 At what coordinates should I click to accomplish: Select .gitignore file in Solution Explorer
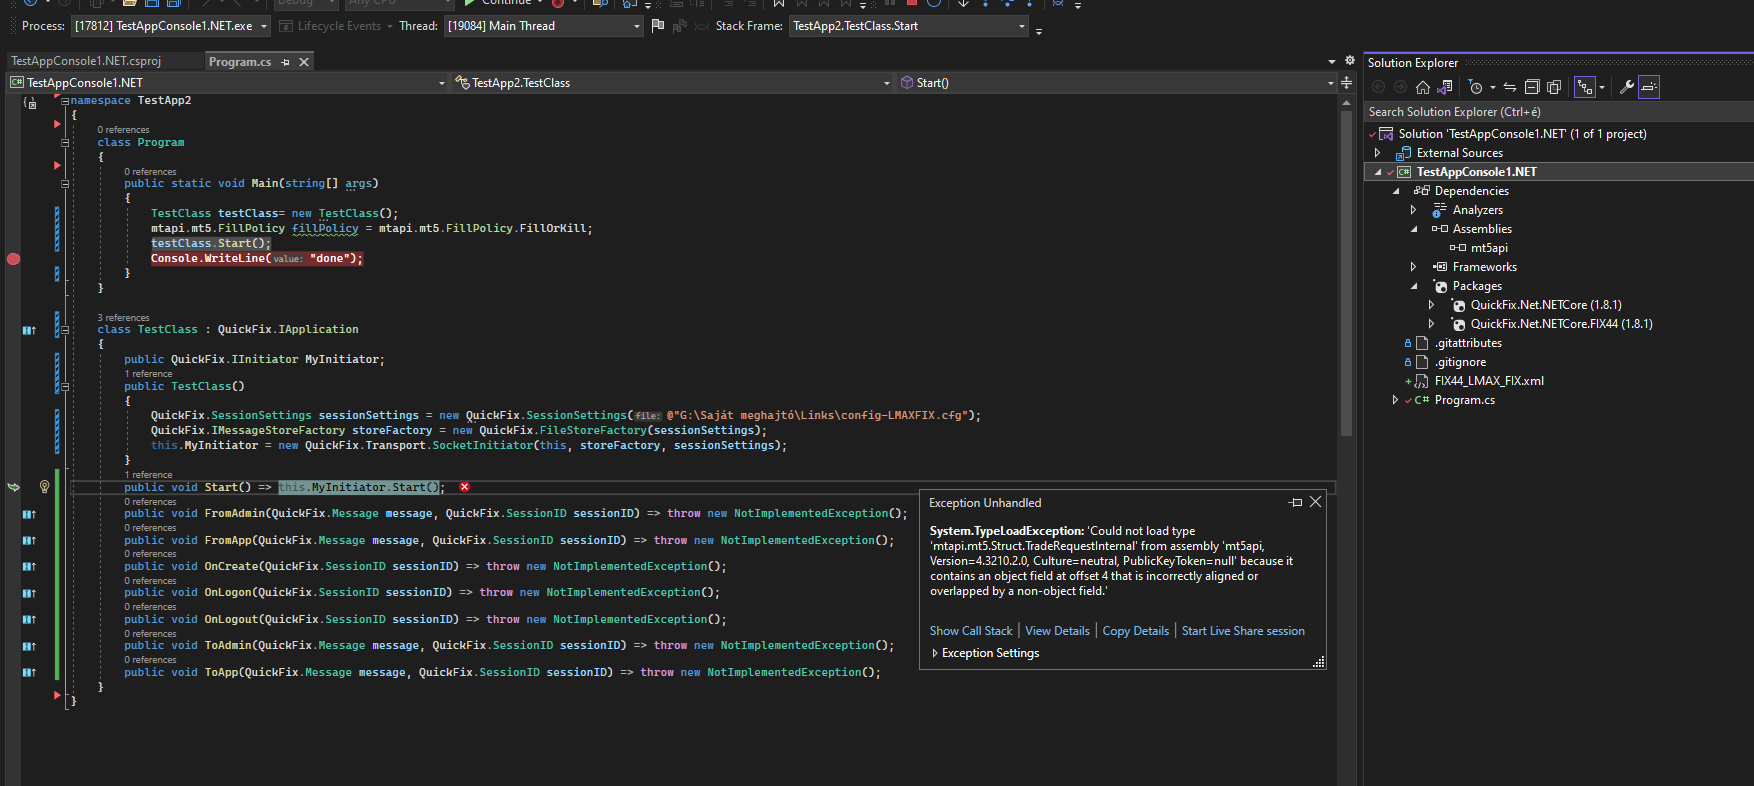(1460, 362)
